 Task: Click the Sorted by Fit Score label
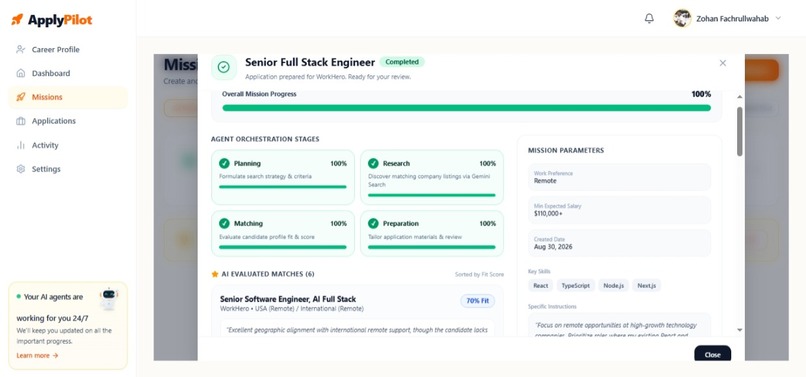click(479, 275)
